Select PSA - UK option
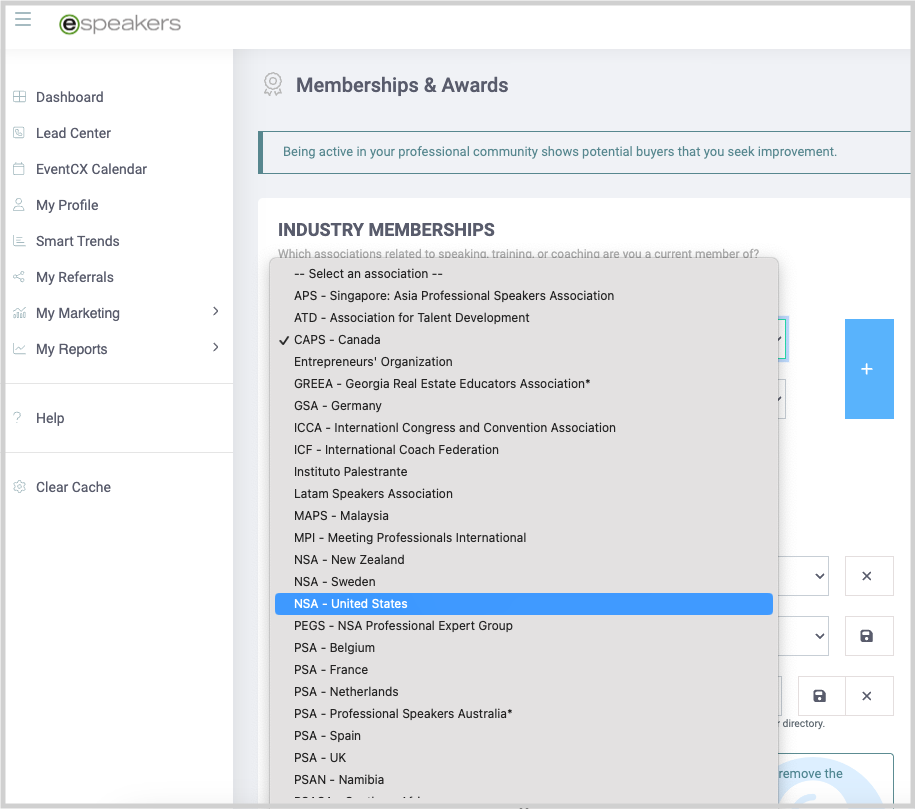915x809 pixels. pyautogui.click(x=523, y=758)
